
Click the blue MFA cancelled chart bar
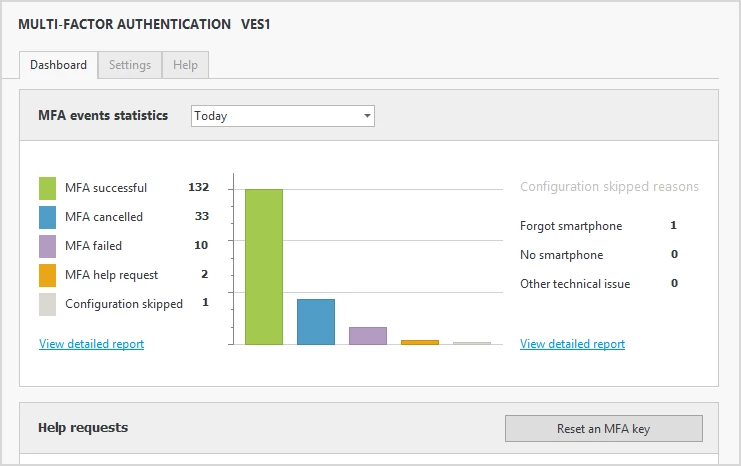click(x=316, y=321)
